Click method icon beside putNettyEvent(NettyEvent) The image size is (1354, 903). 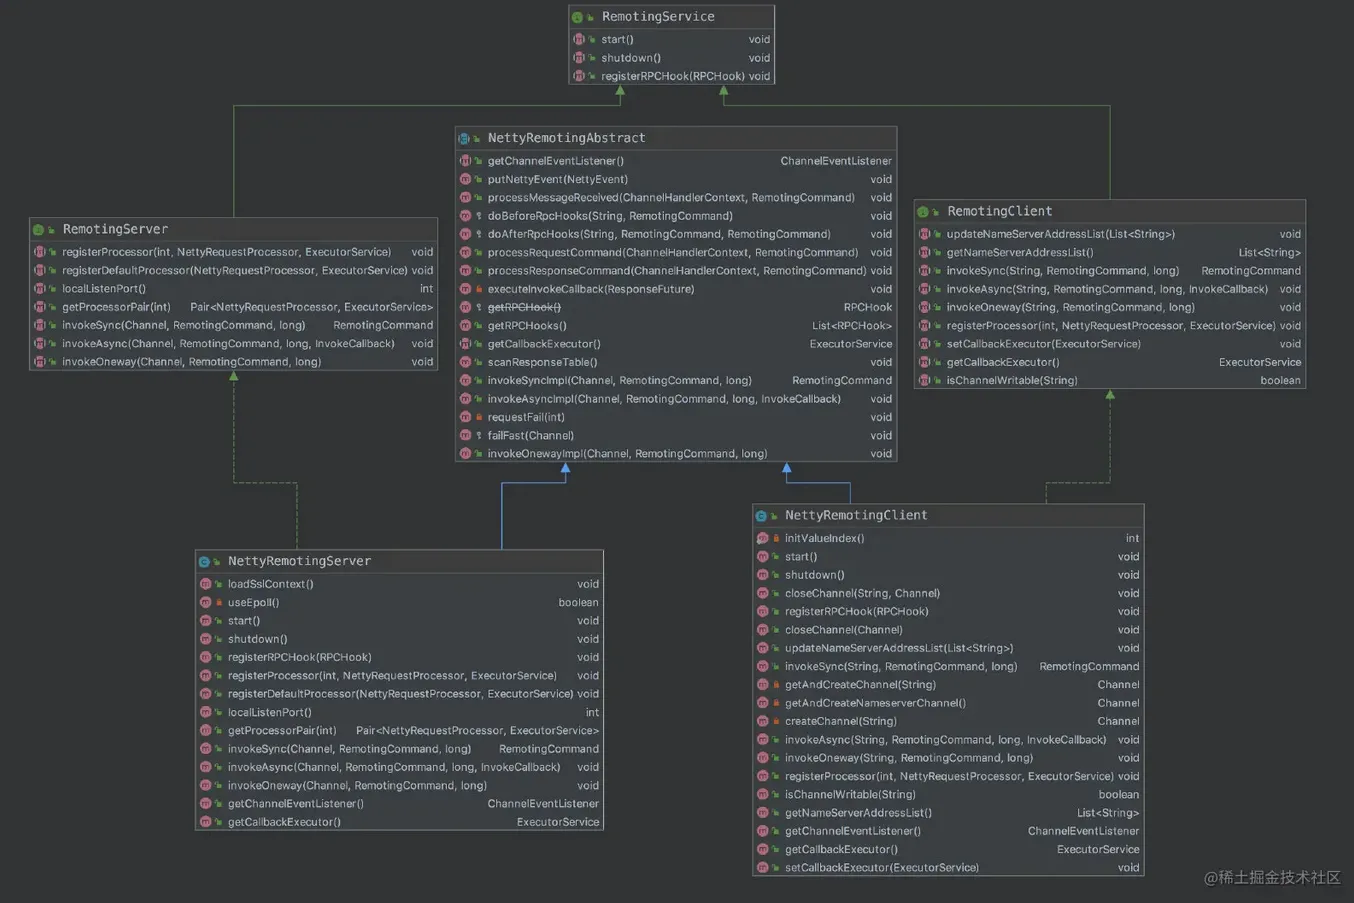pyautogui.click(x=465, y=179)
